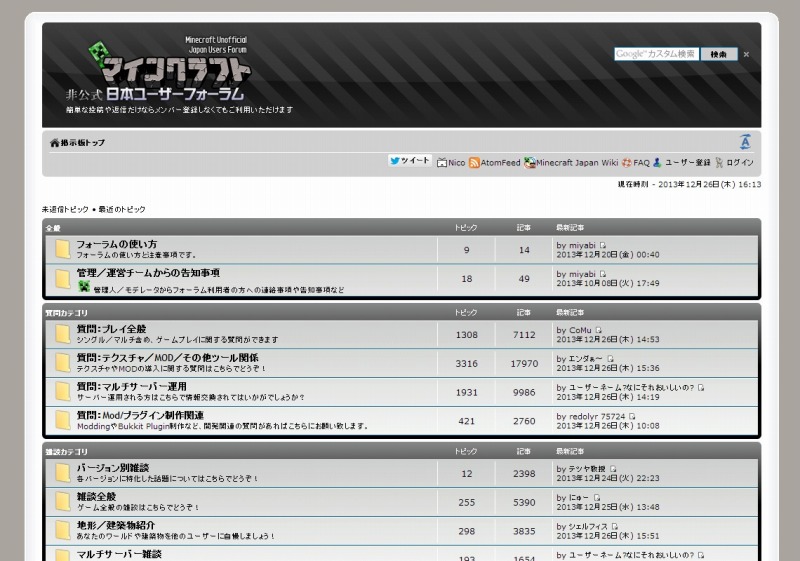Click folder icon for 地形／建築物紹介

pyautogui.click(x=62, y=530)
